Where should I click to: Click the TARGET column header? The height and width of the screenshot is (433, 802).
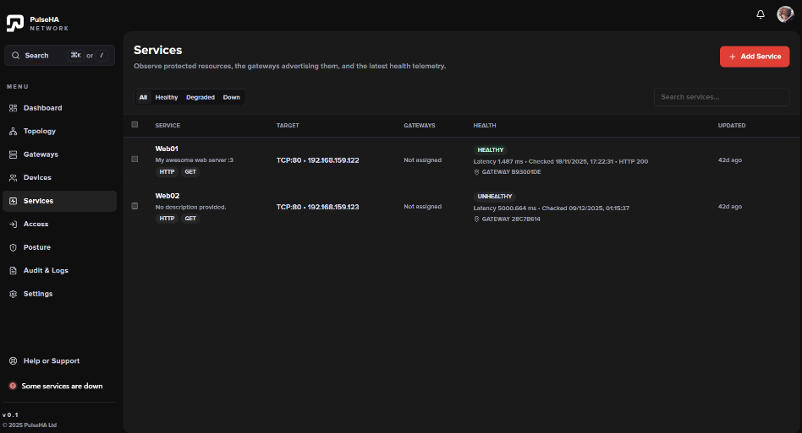point(288,126)
